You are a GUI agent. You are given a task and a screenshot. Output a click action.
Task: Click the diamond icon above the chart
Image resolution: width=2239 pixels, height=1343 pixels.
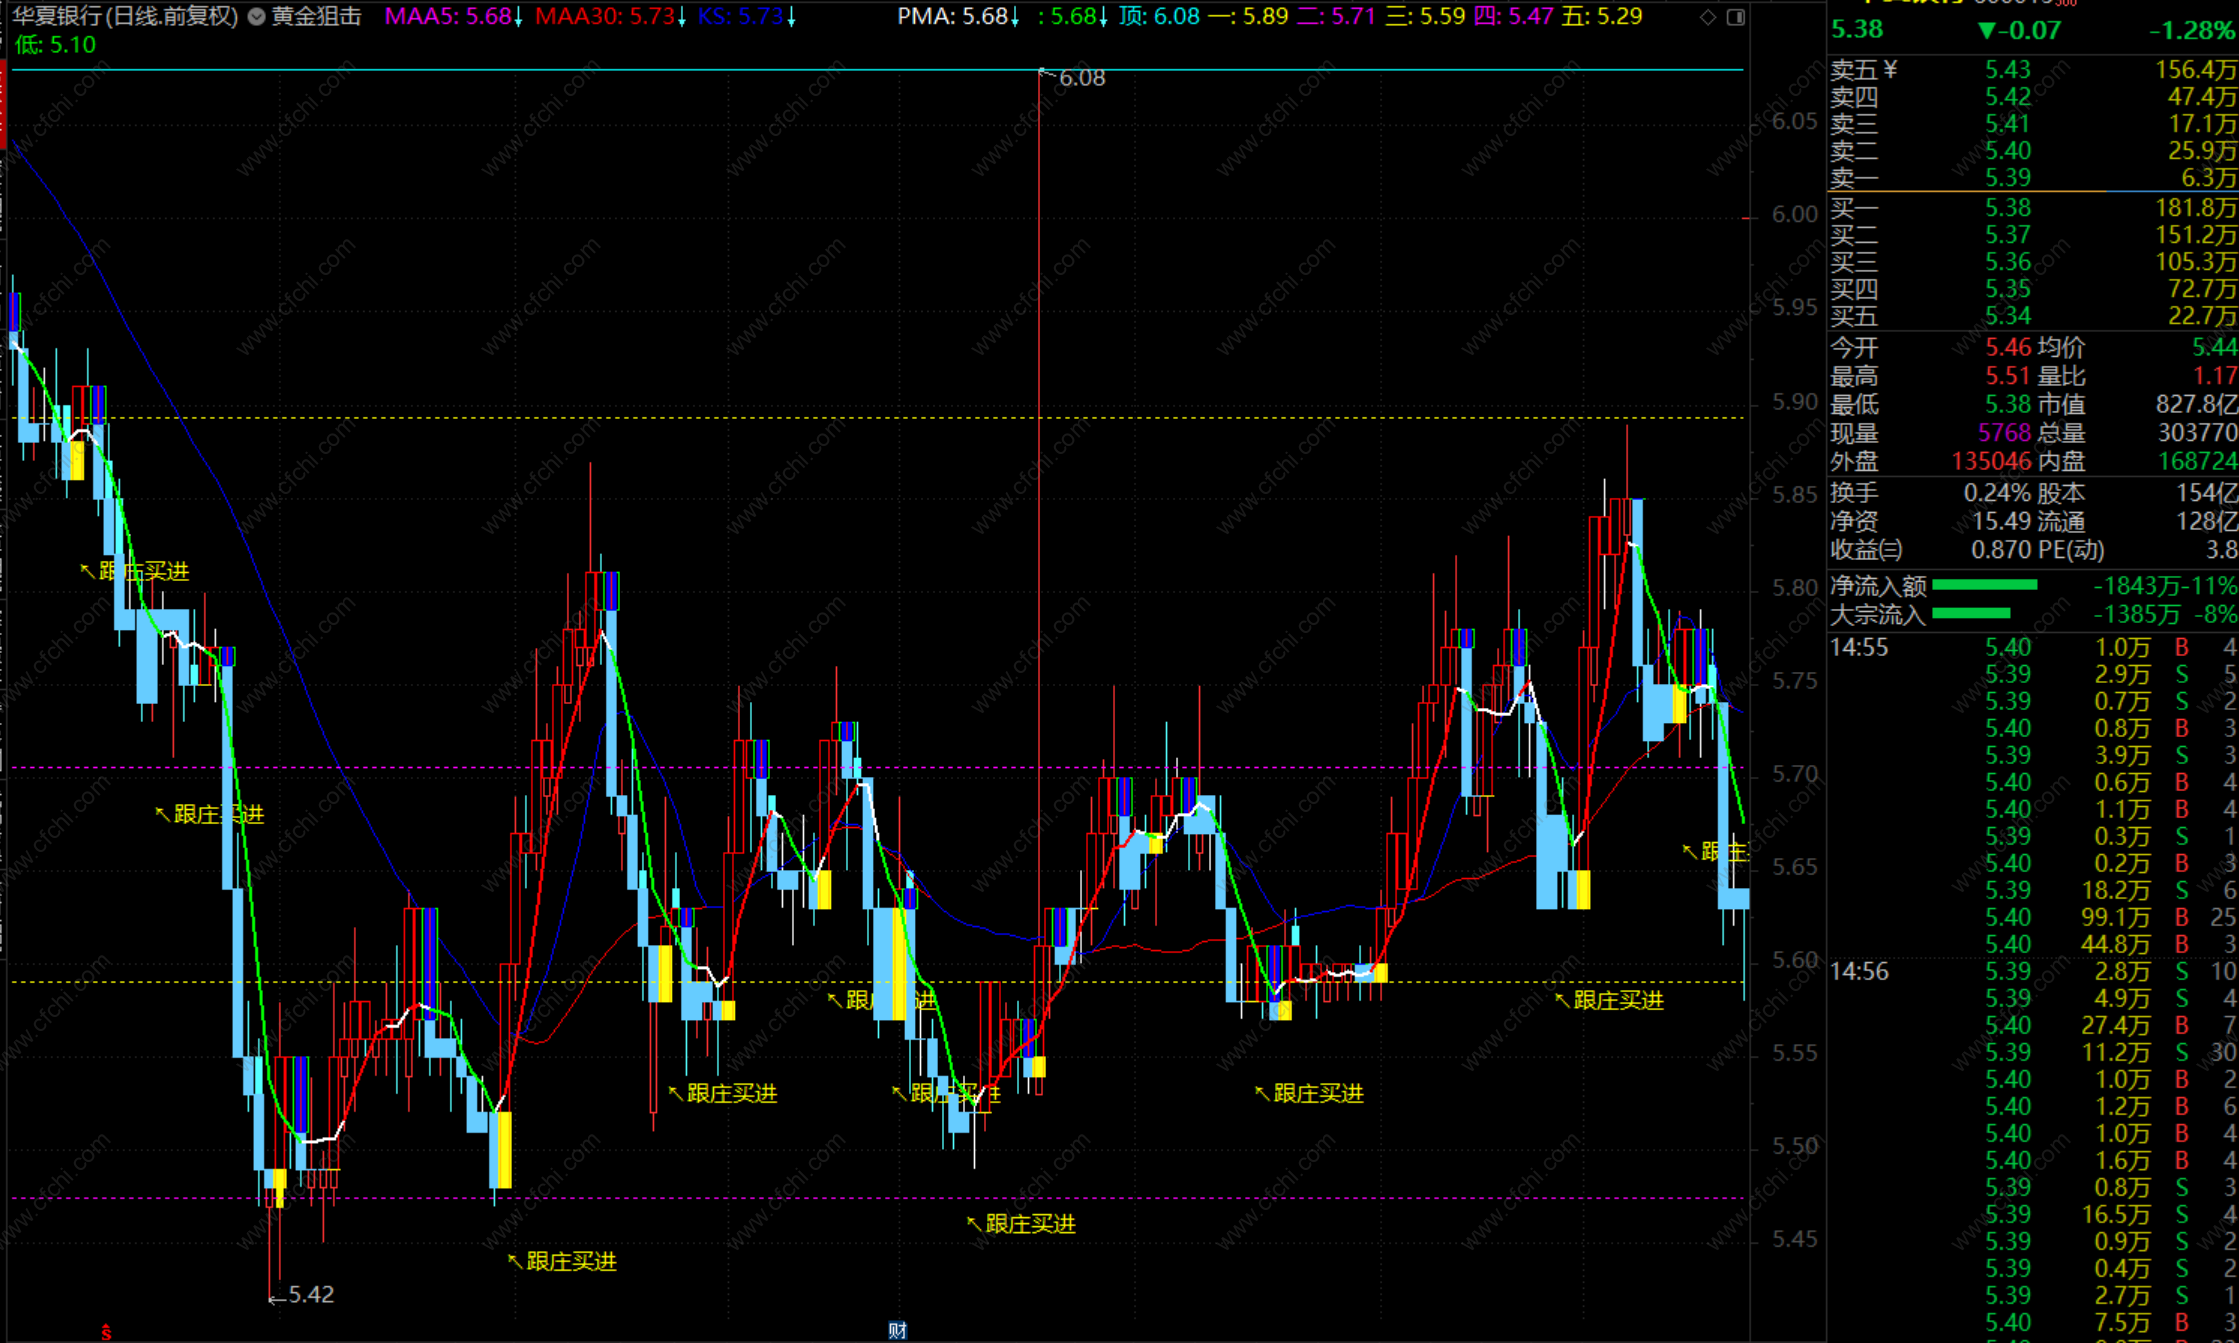[1708, 17]
